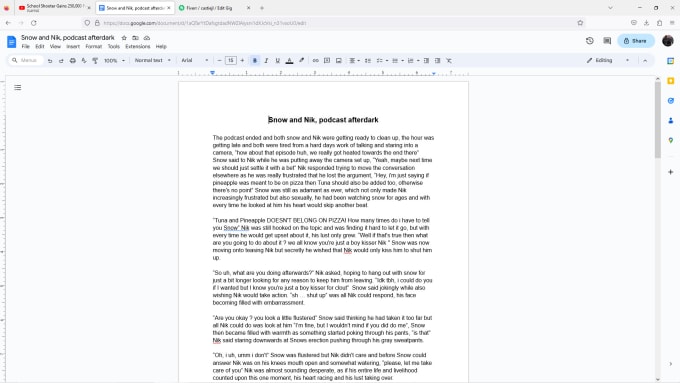The image size is (680, 383).
Task: Hide the side panel with arrow
Action: click(670, 364)
